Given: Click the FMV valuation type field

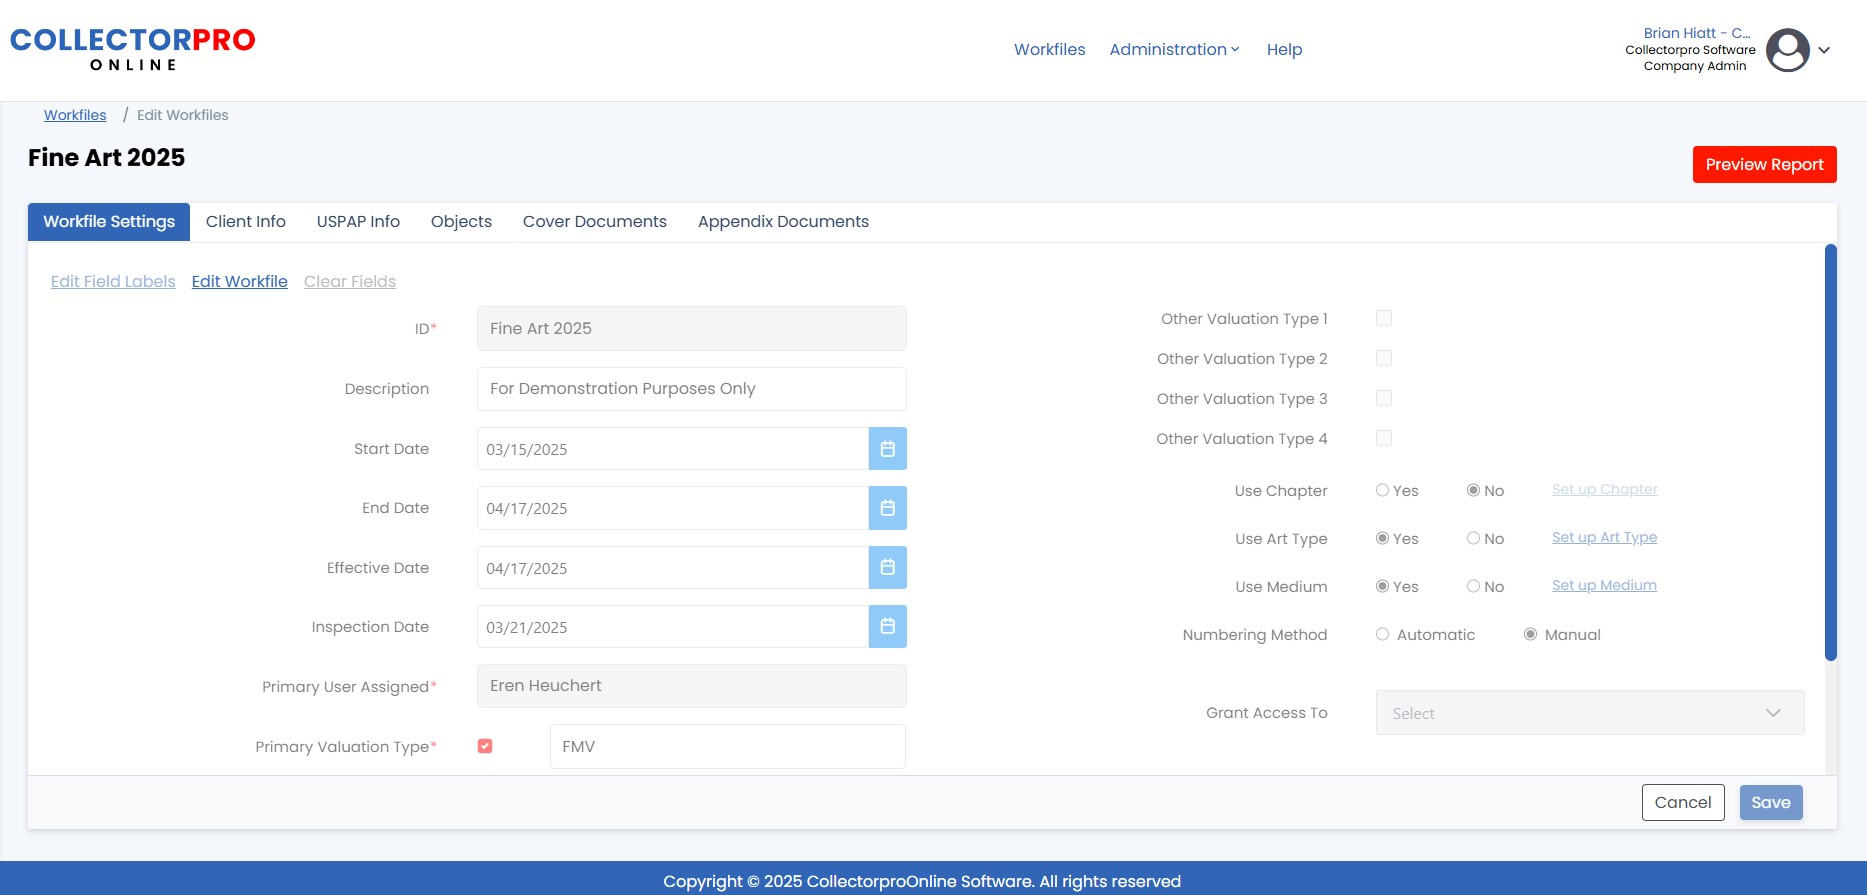Looking at the screenshot, I should [x=728, y=746].
